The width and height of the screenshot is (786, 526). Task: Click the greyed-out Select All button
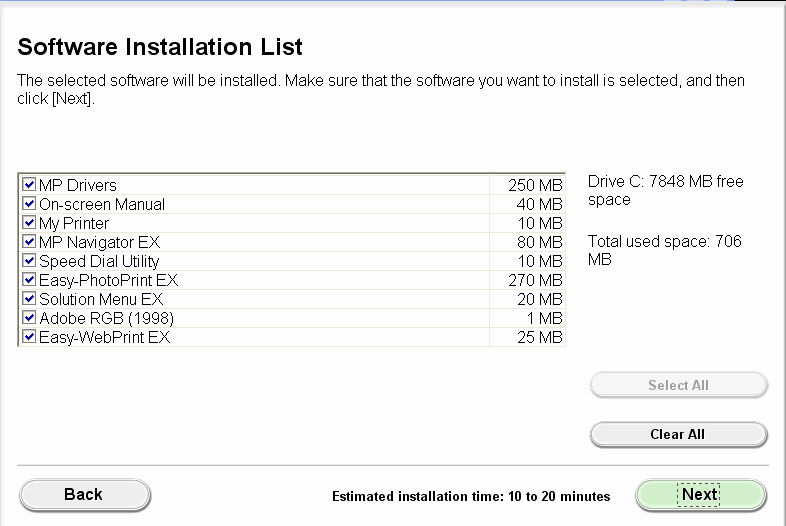(x=678, y=385)
